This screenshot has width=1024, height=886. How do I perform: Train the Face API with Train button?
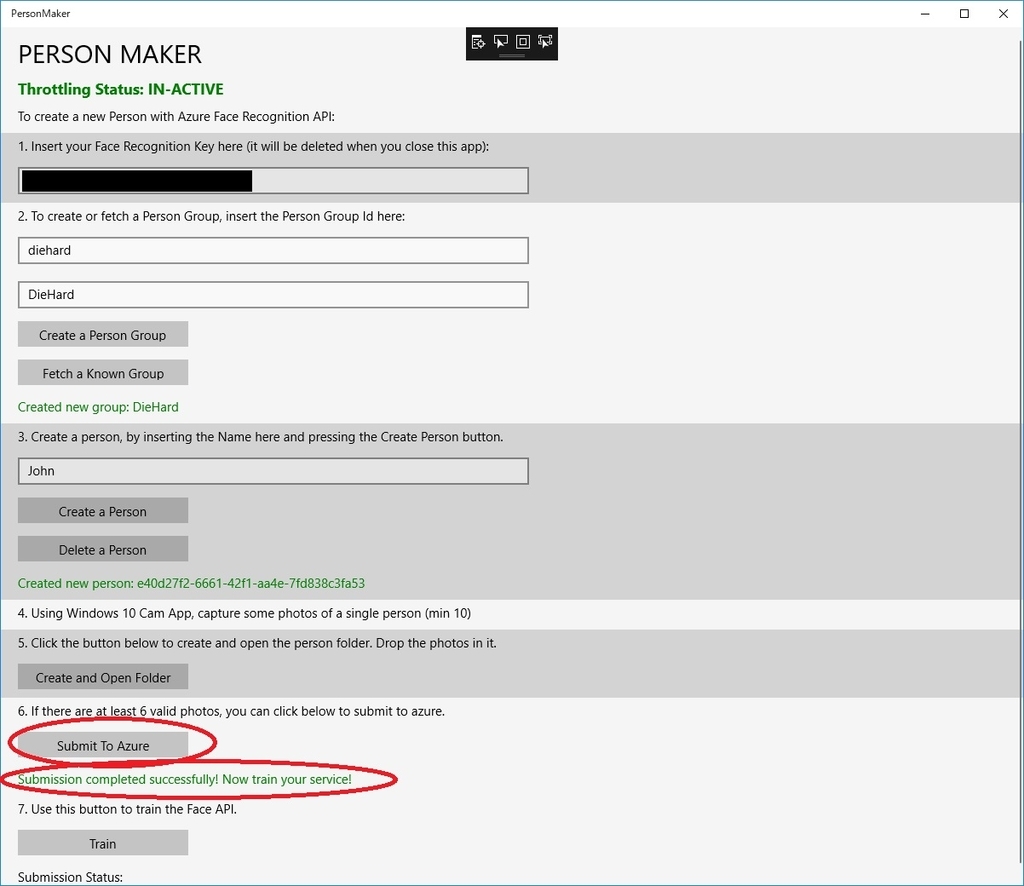103,844
